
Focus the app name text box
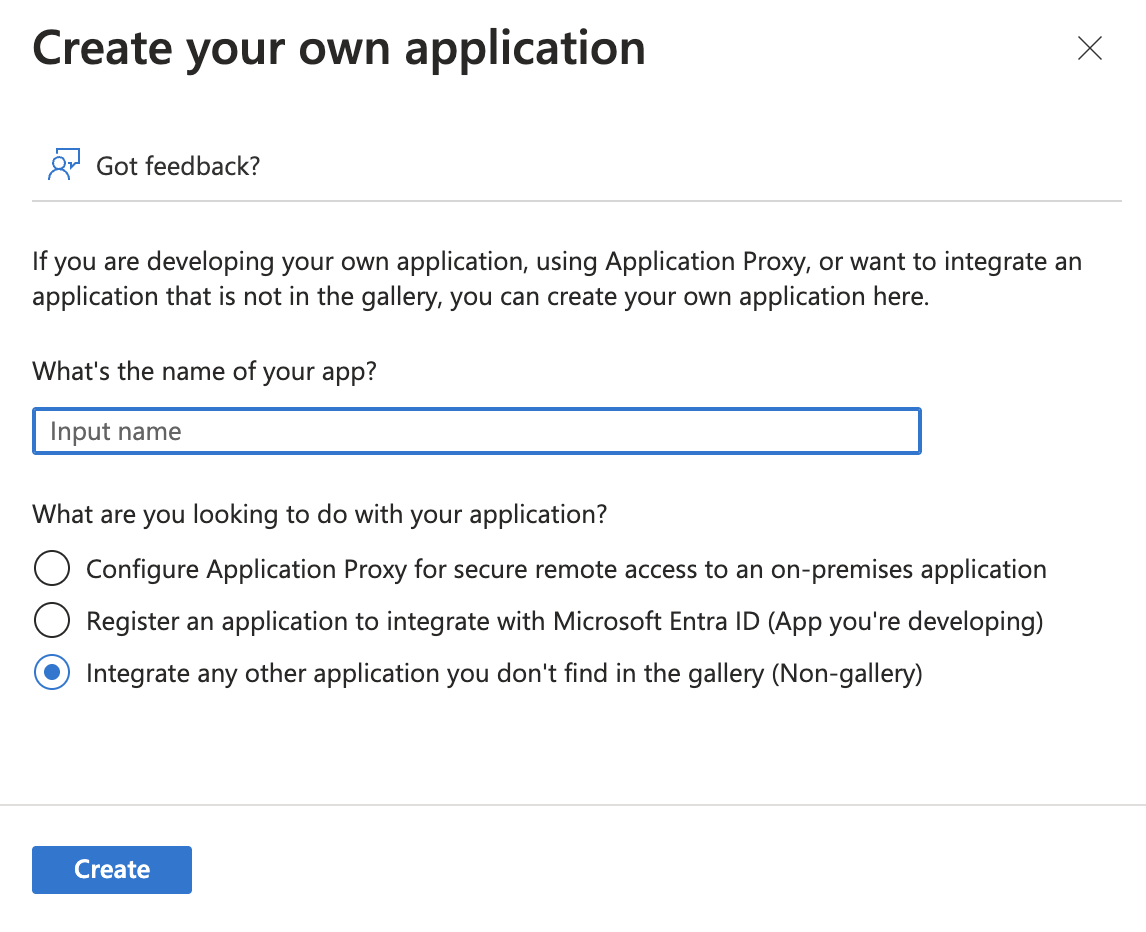click(477, 431)
